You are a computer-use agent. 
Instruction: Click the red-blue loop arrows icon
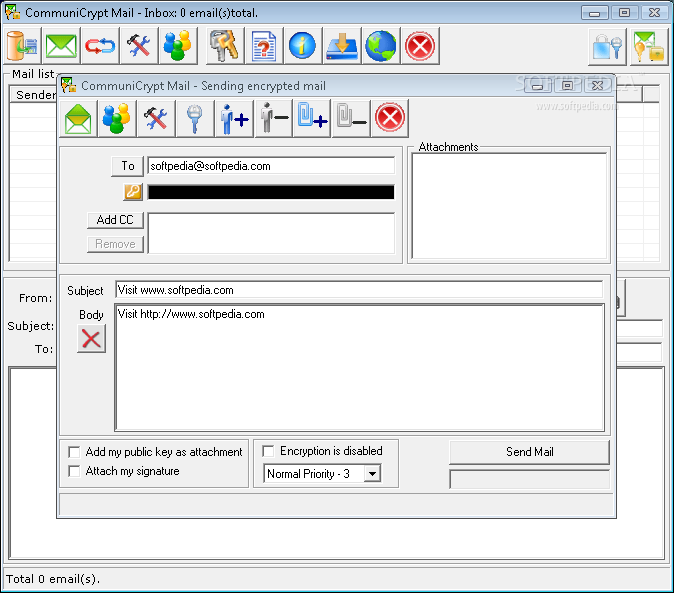click(x=100, y=46)
